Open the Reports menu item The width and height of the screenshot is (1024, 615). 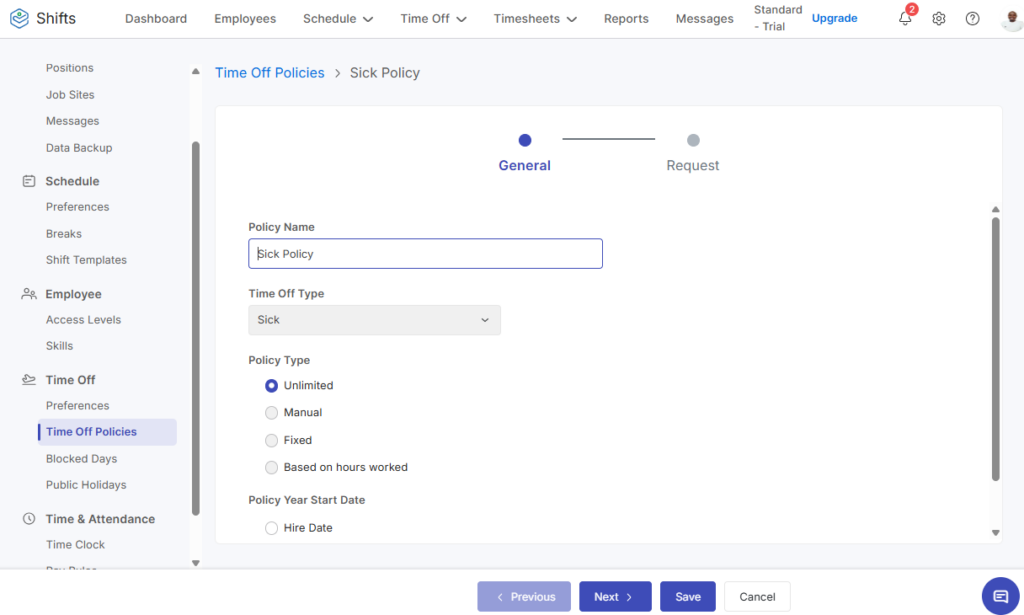pyautogui.click(x=626, y=19)
